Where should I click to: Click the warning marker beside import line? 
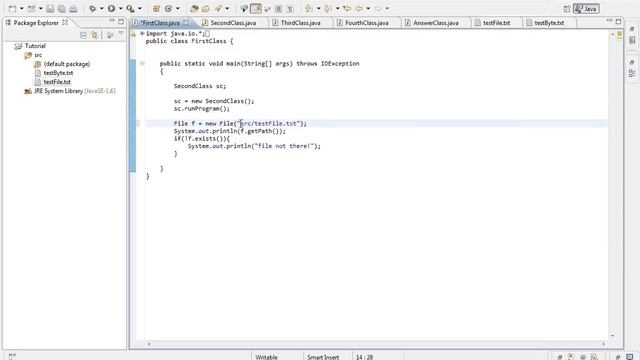point(133,34)
